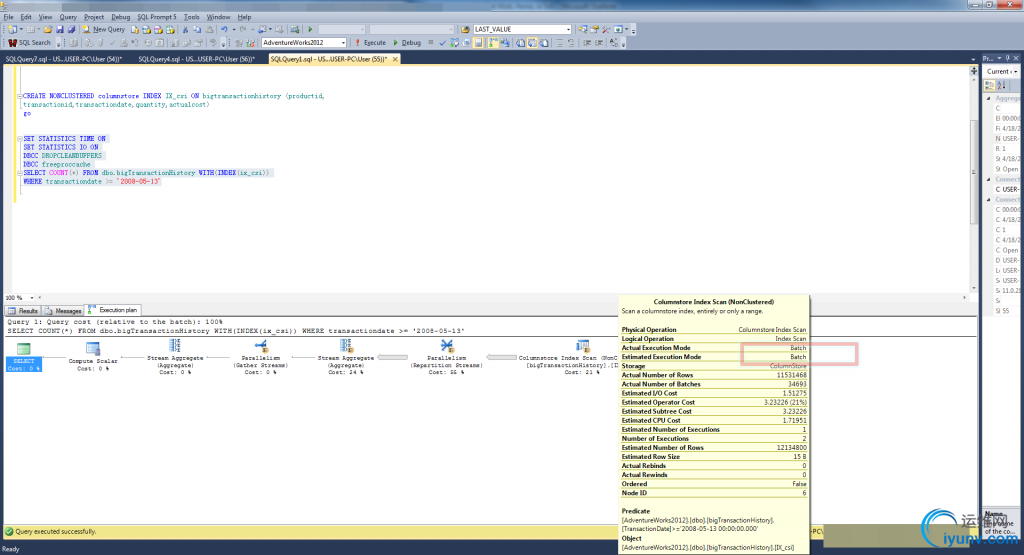Click the Alphabetical sort icon in Properties
Image resolution: width=1024 pixels, height=555 pixels.
[1002, 86]
